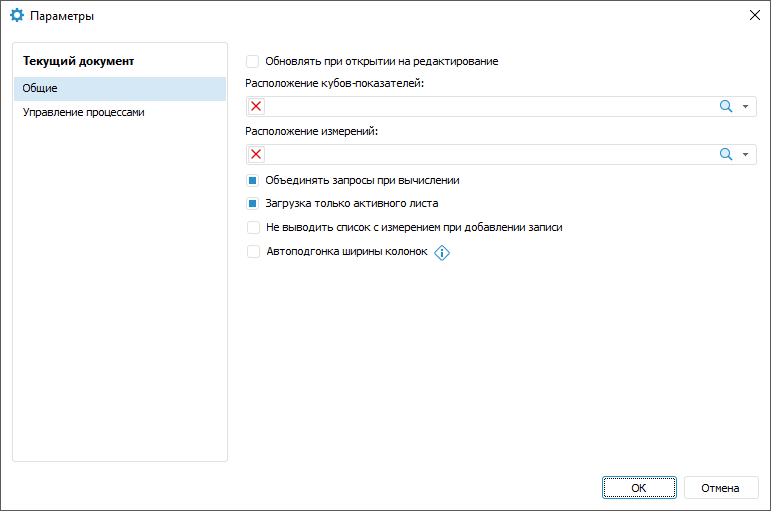Expand the cubes location dropdown arrow
The width and height of the screenshot is (771, 511).
745,107
